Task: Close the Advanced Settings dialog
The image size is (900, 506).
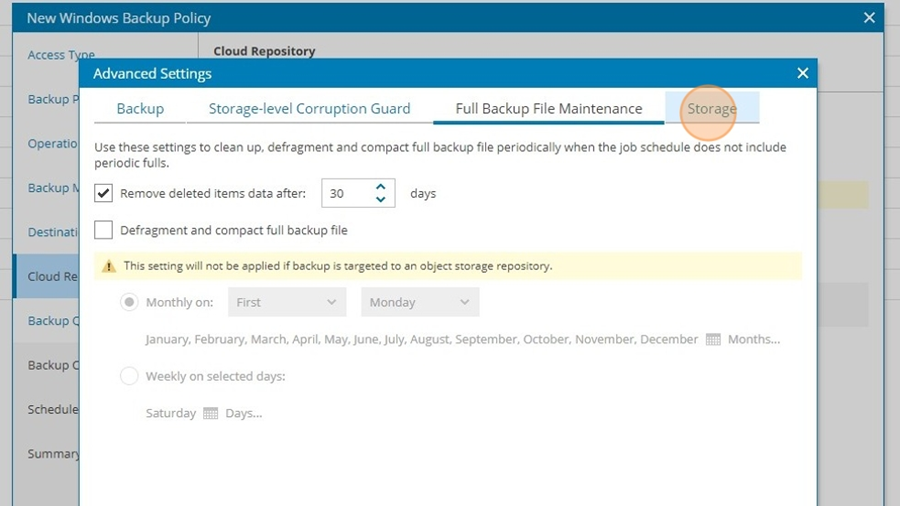Action: point(802,73)
